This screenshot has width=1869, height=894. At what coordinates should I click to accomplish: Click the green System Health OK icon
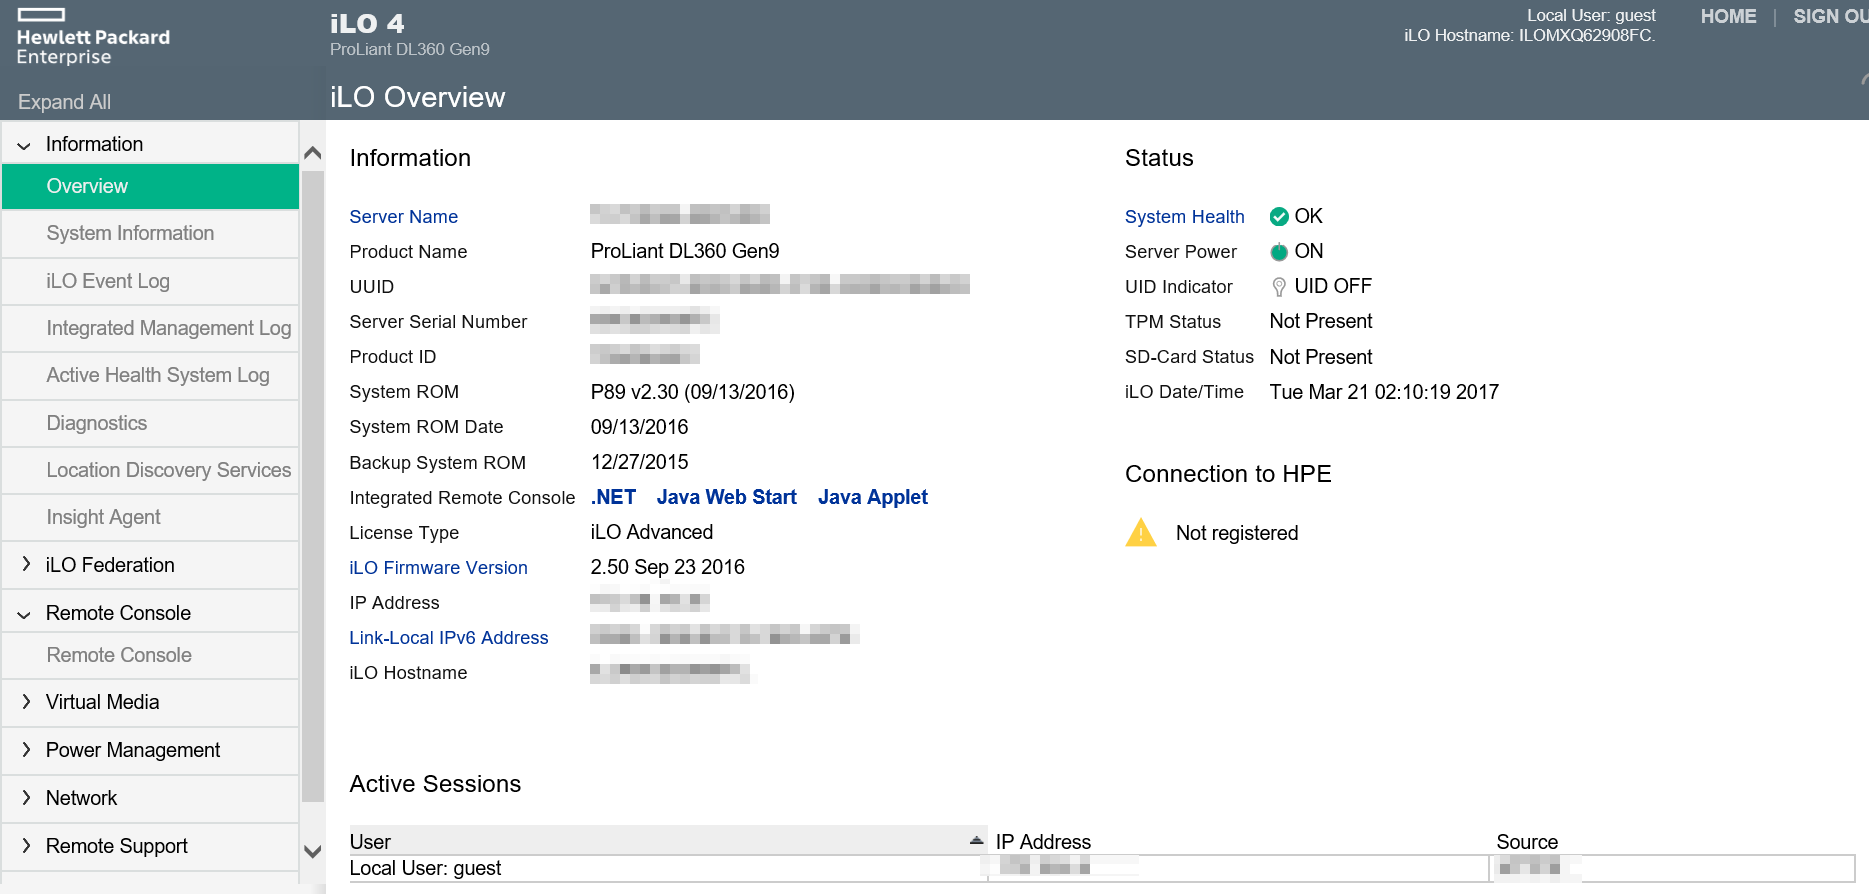click(x=1278, y=217)
